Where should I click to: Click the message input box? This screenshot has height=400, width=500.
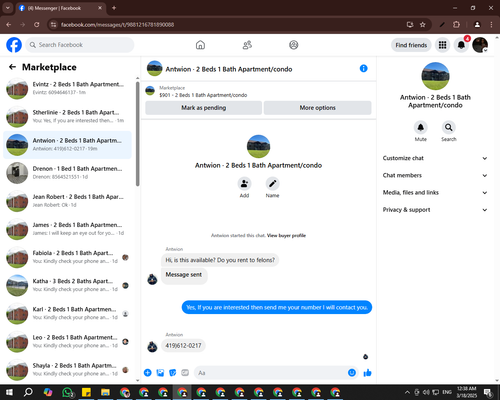tap(275, 373)
